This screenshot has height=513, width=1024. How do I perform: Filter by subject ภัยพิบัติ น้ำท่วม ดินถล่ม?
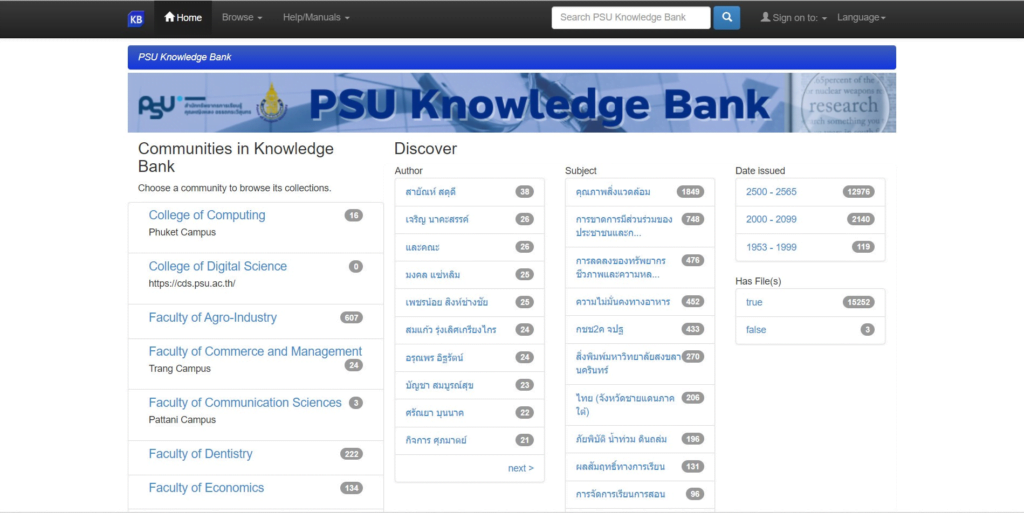621,439
